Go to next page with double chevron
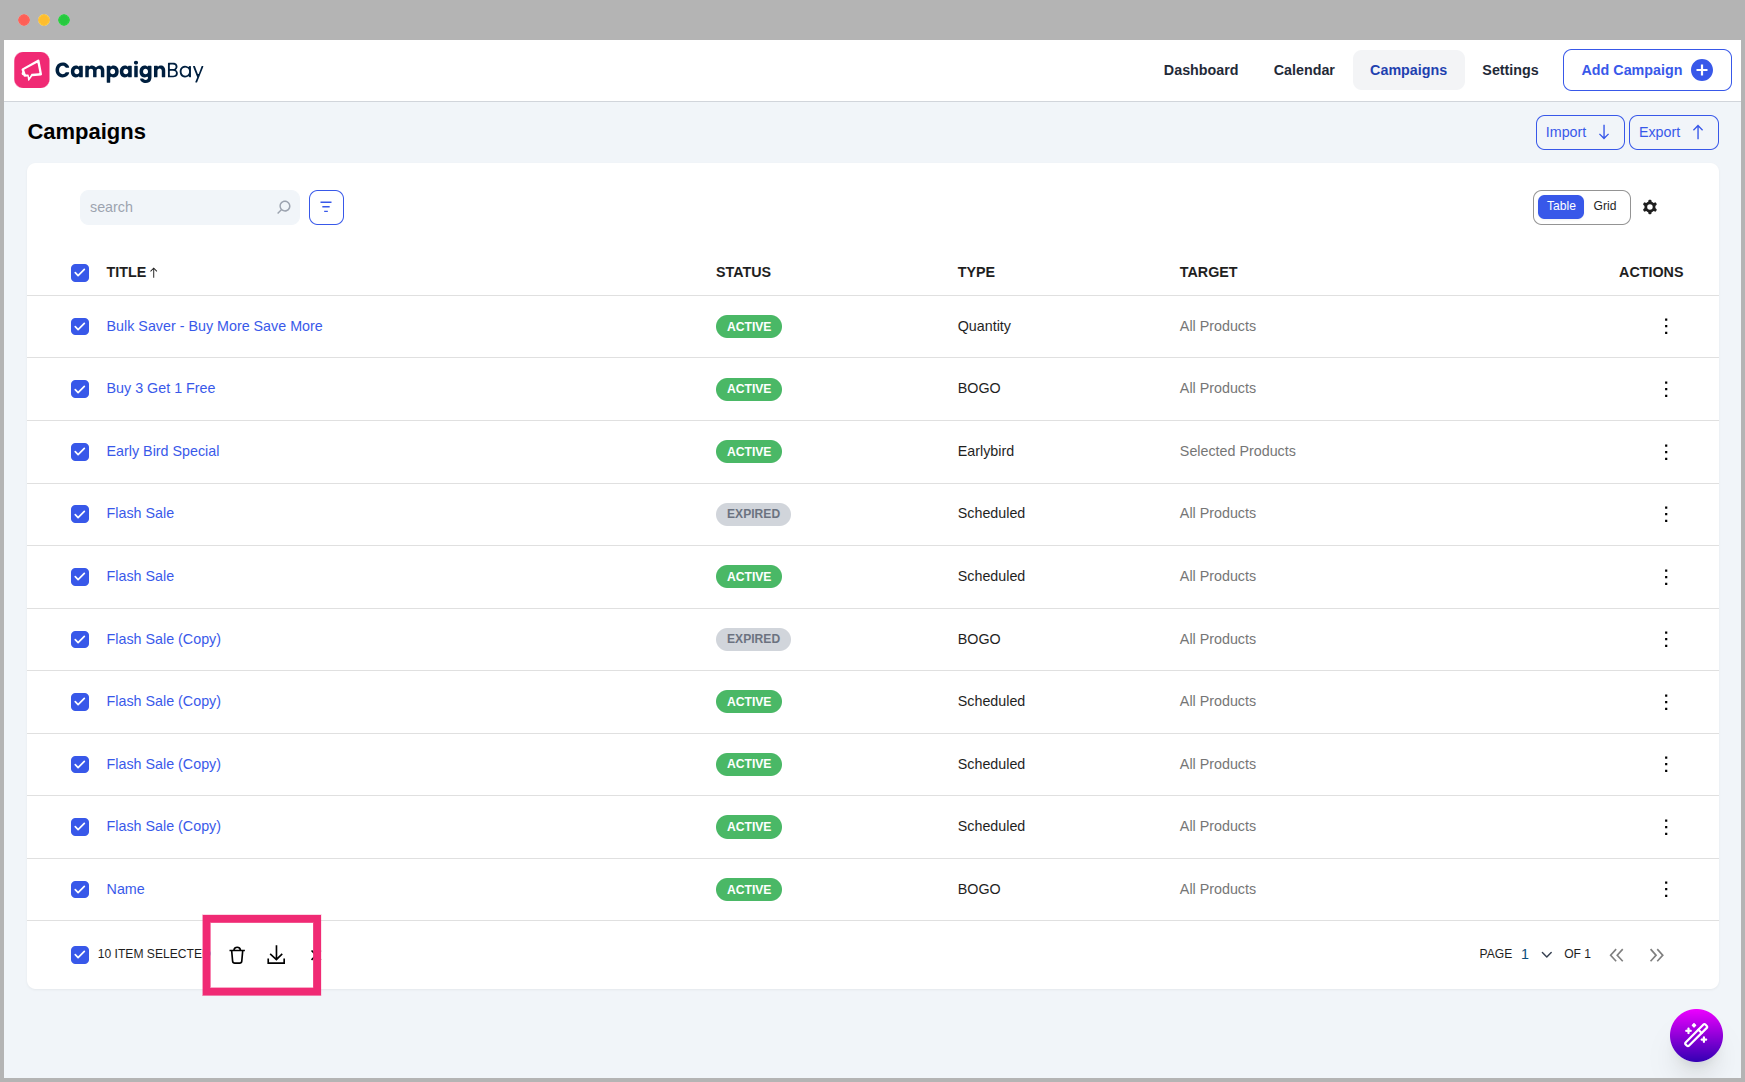This screenshot has height=1082, width=1745. (1657, 955)
